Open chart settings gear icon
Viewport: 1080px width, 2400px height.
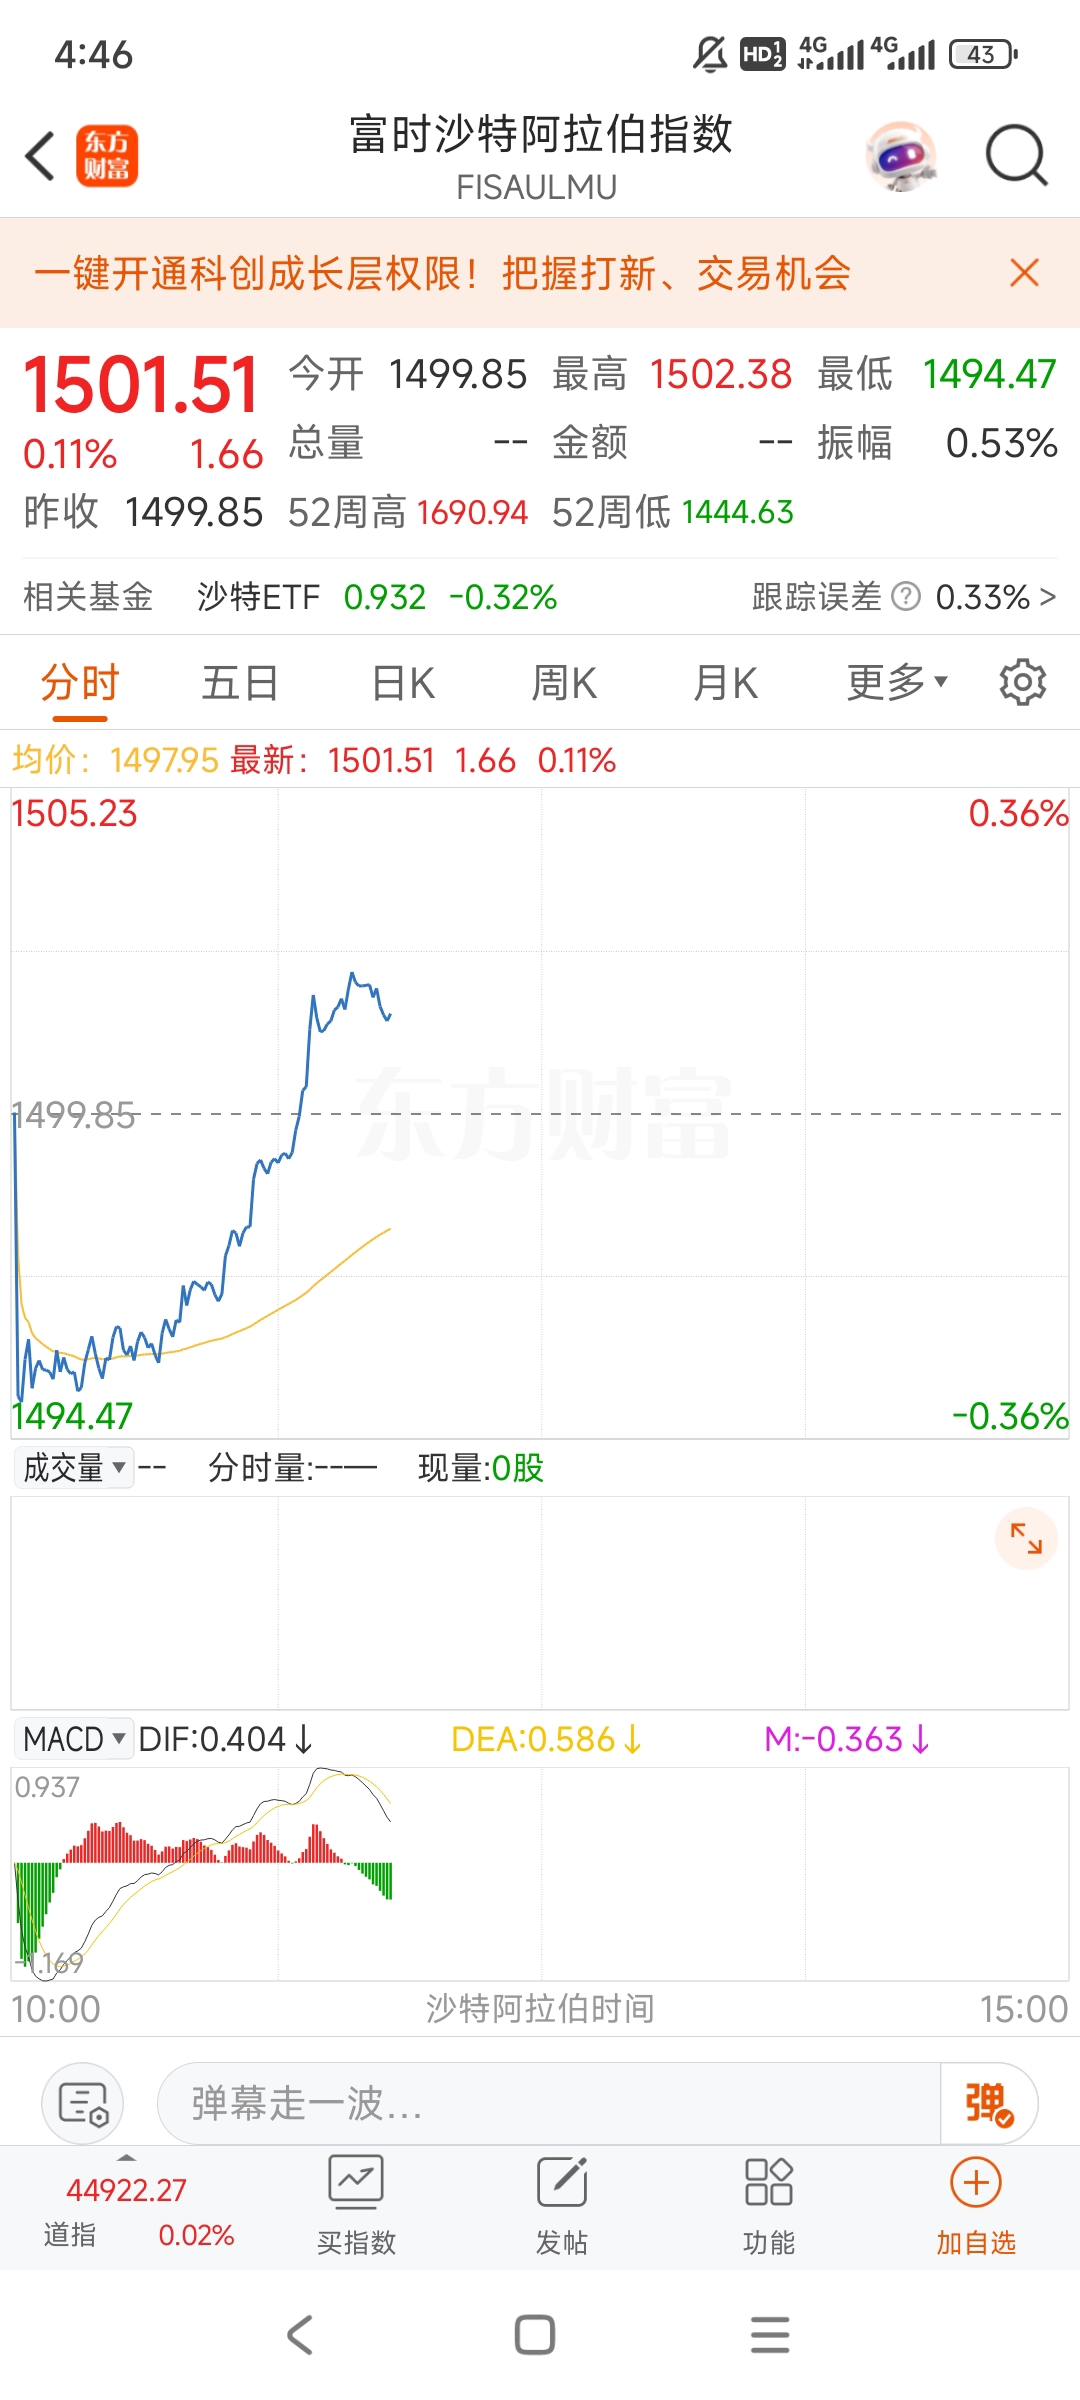click(x=1022, y=683)
